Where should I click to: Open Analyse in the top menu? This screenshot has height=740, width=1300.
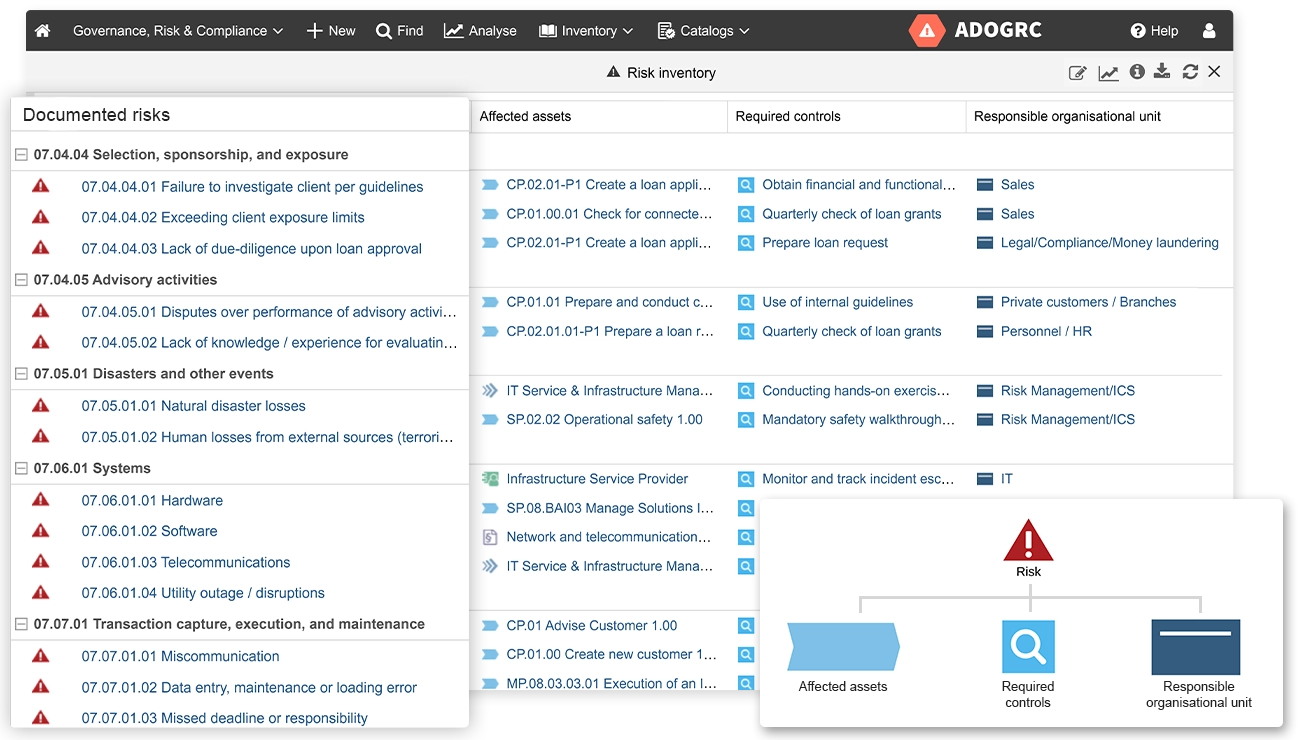click(x=481, y=31)
